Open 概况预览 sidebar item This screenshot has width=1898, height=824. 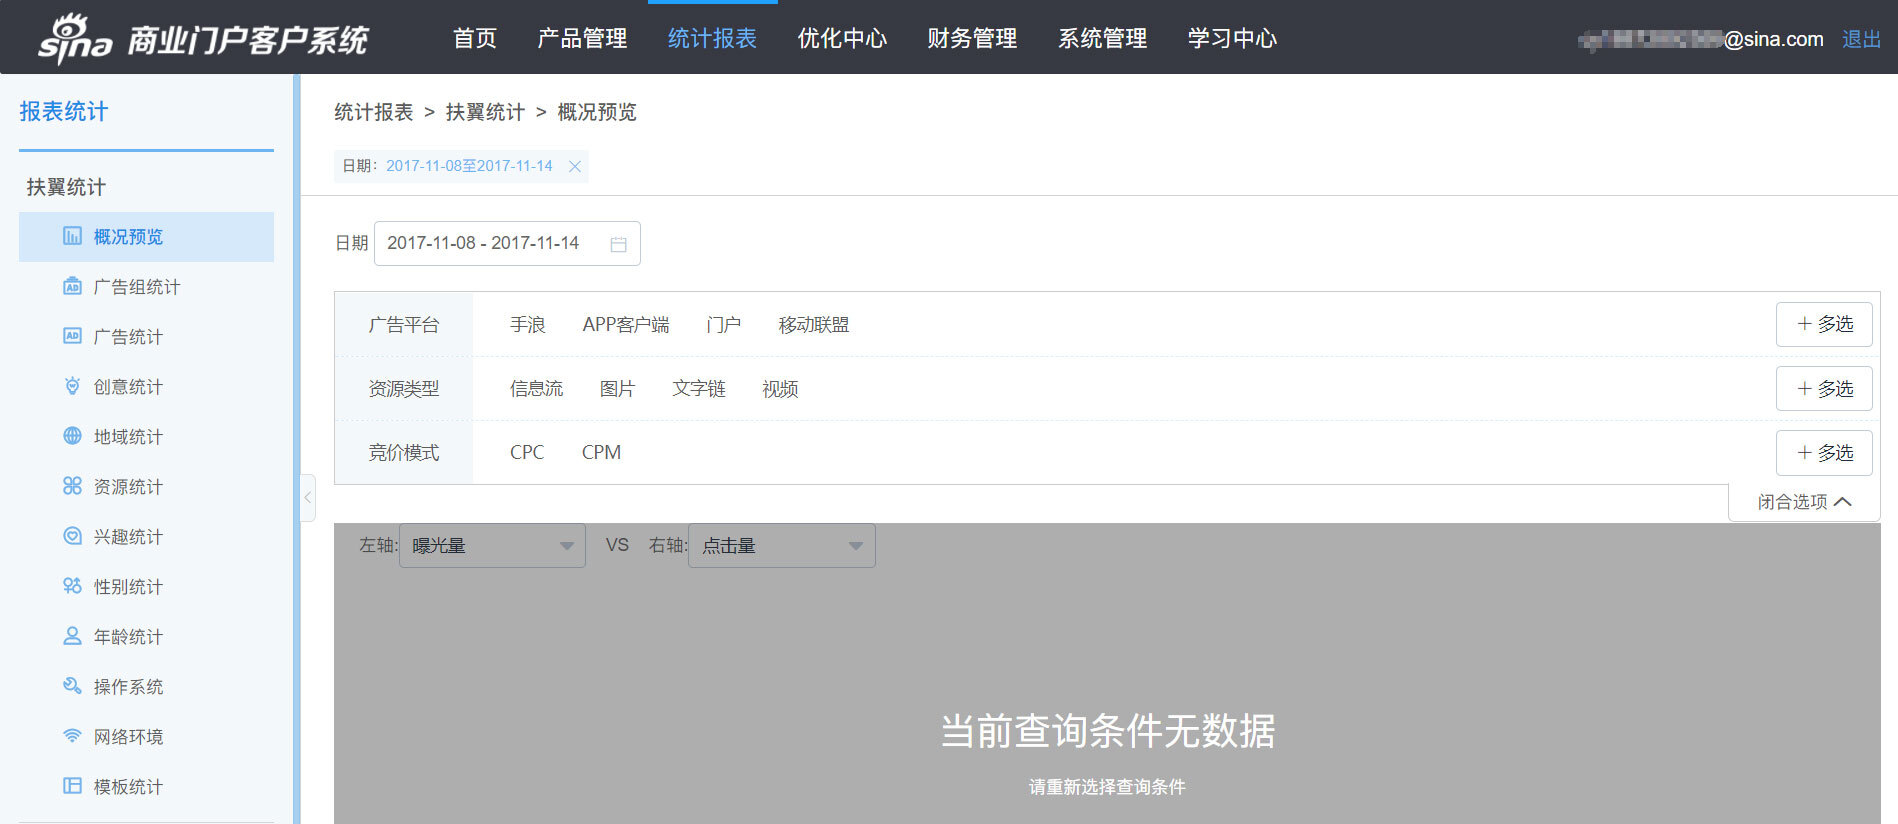click(146, 237)
